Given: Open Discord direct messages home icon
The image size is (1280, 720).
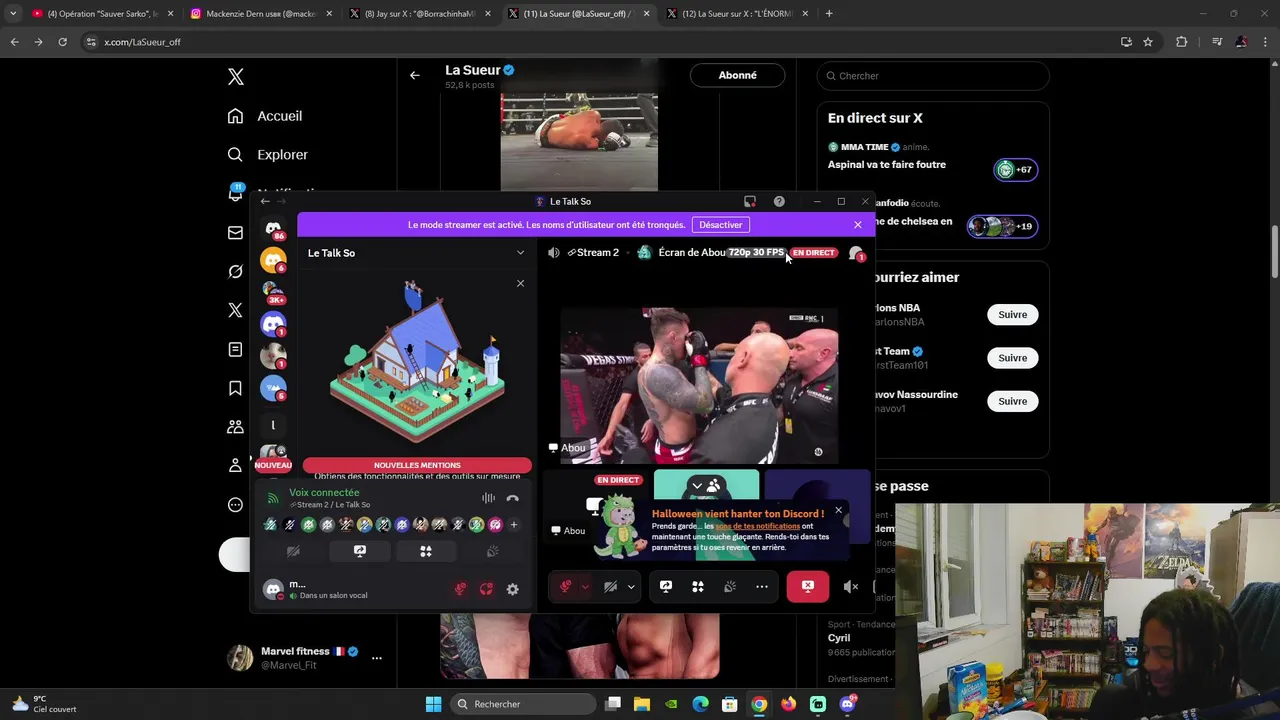Looking at the screenshot, I should pyautogui.click(x=273, y=229).
